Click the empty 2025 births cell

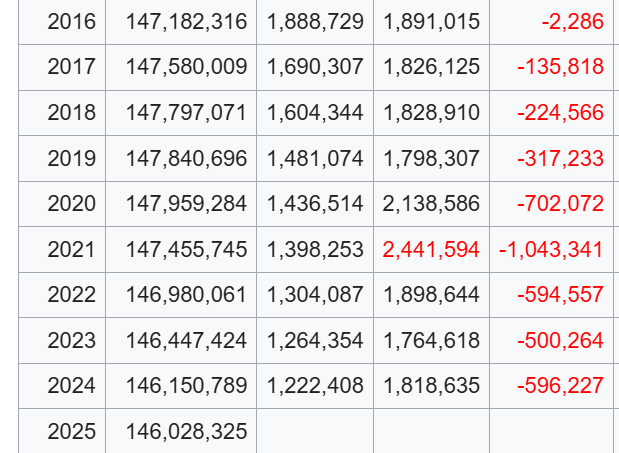315,431
